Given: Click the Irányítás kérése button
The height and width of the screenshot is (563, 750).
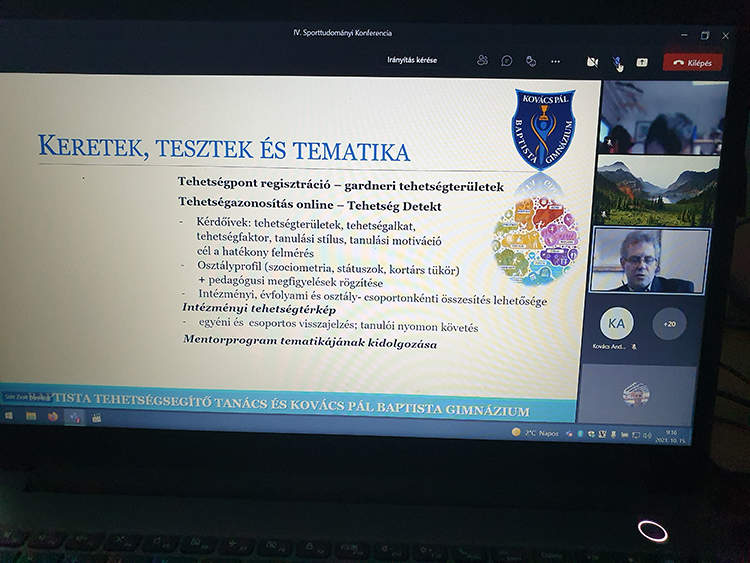Looking at the screenshot, I should (412, 60).
